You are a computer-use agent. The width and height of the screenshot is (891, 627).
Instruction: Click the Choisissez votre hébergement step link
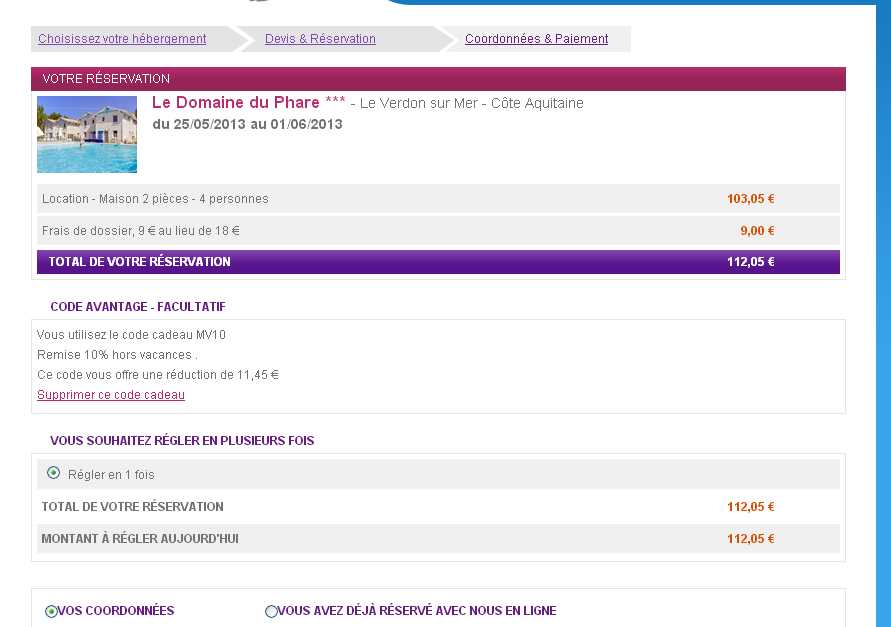click(122, 39)
